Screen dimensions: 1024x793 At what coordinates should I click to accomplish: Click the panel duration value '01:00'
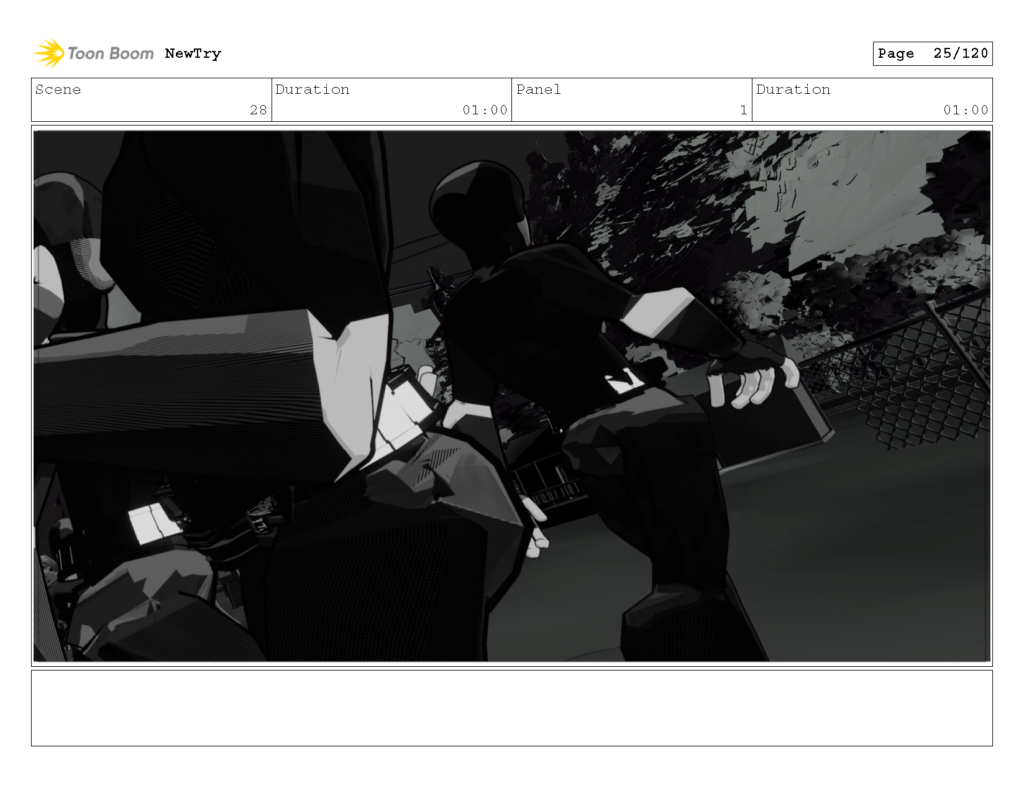pos(967,111)
